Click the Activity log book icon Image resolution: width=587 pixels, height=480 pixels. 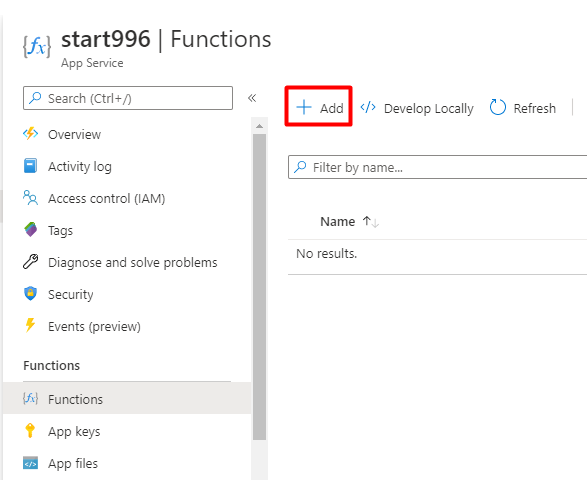coord(30,165)
